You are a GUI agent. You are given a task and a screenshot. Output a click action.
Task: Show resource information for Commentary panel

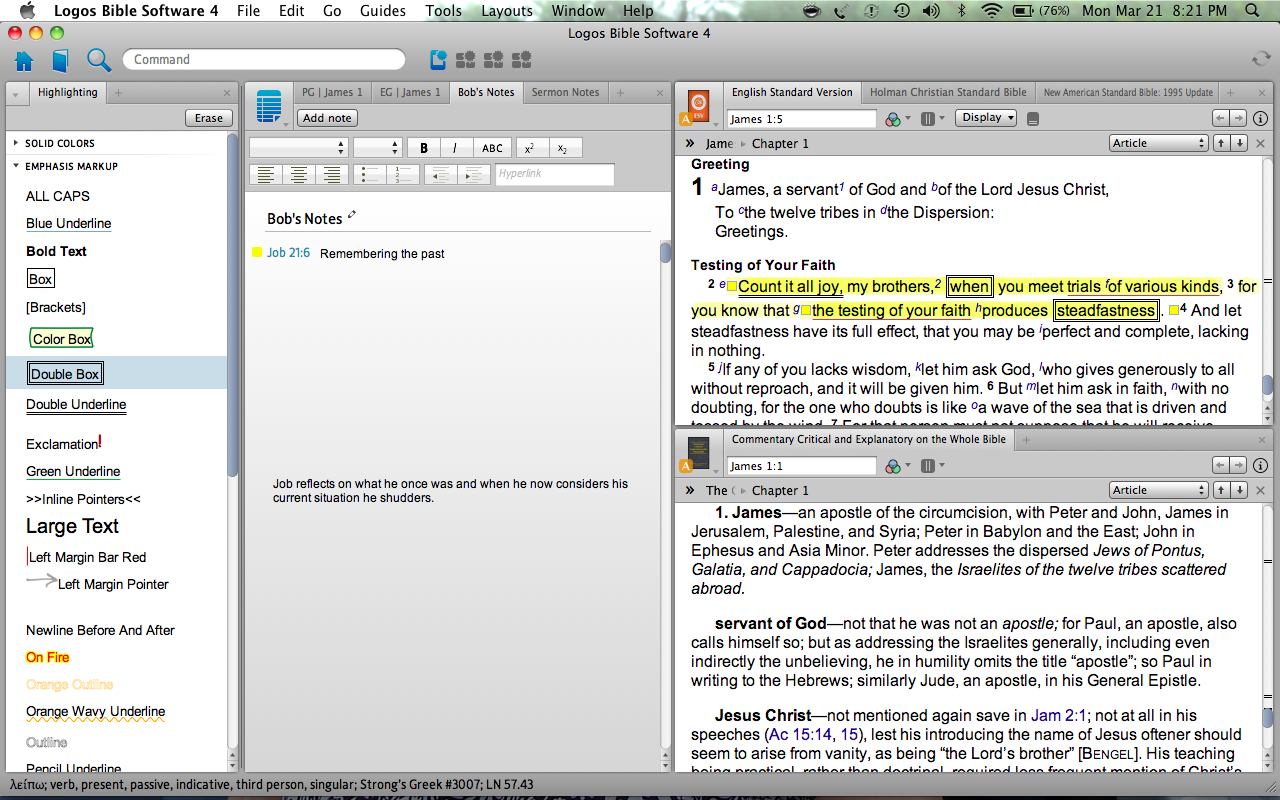1261,465
